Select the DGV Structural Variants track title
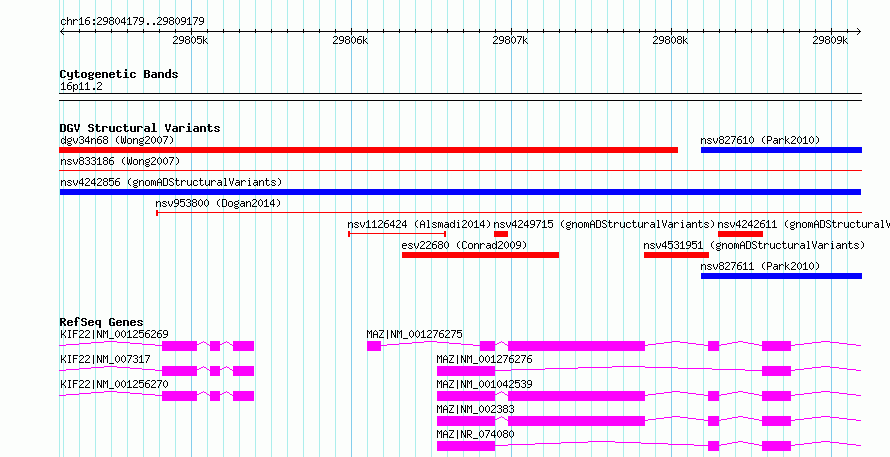This screenshot has width=890, height=457. 140,128
